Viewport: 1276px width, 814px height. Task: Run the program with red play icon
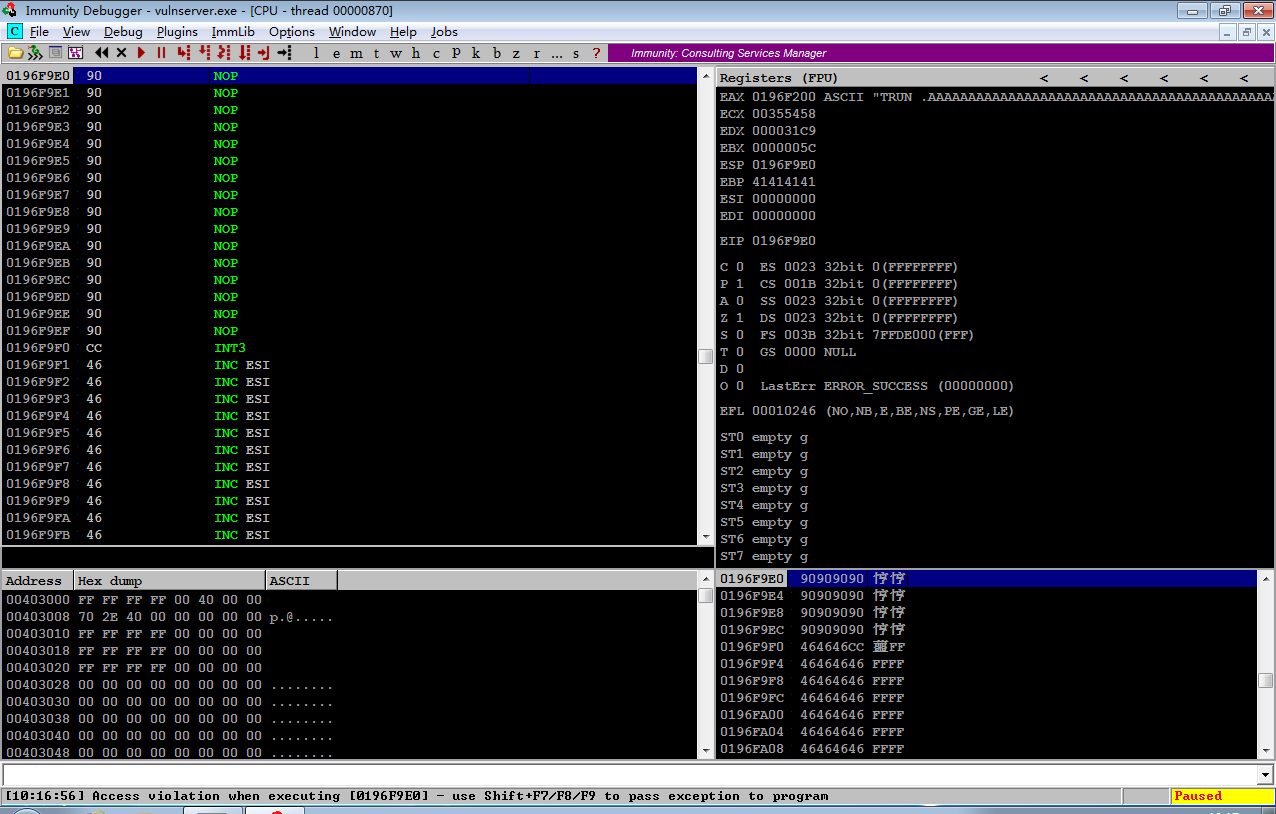tap(141, 53)
